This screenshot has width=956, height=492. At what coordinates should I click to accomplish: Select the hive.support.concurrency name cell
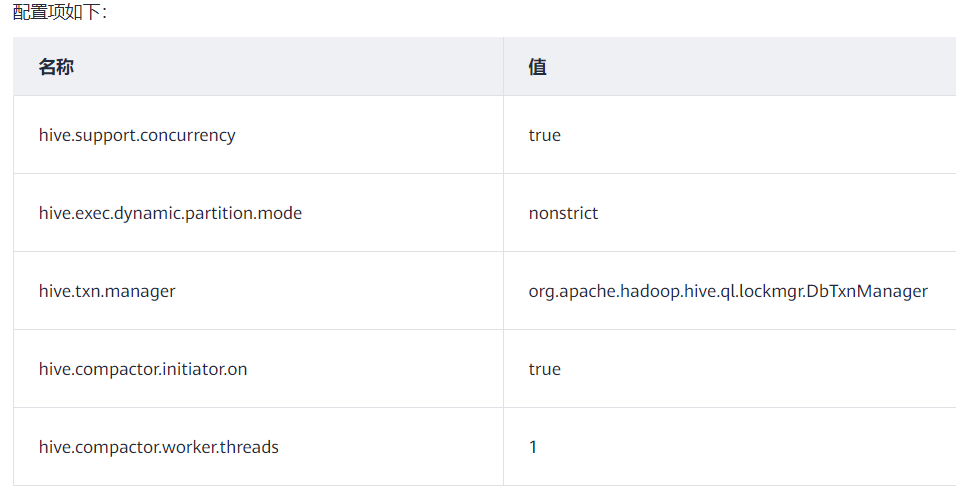click(x=137, y=135)
